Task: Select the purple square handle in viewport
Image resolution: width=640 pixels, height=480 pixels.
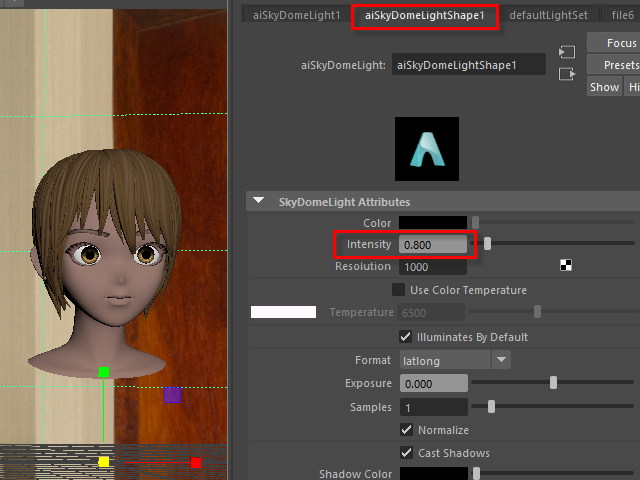Action: coord(172,396)
